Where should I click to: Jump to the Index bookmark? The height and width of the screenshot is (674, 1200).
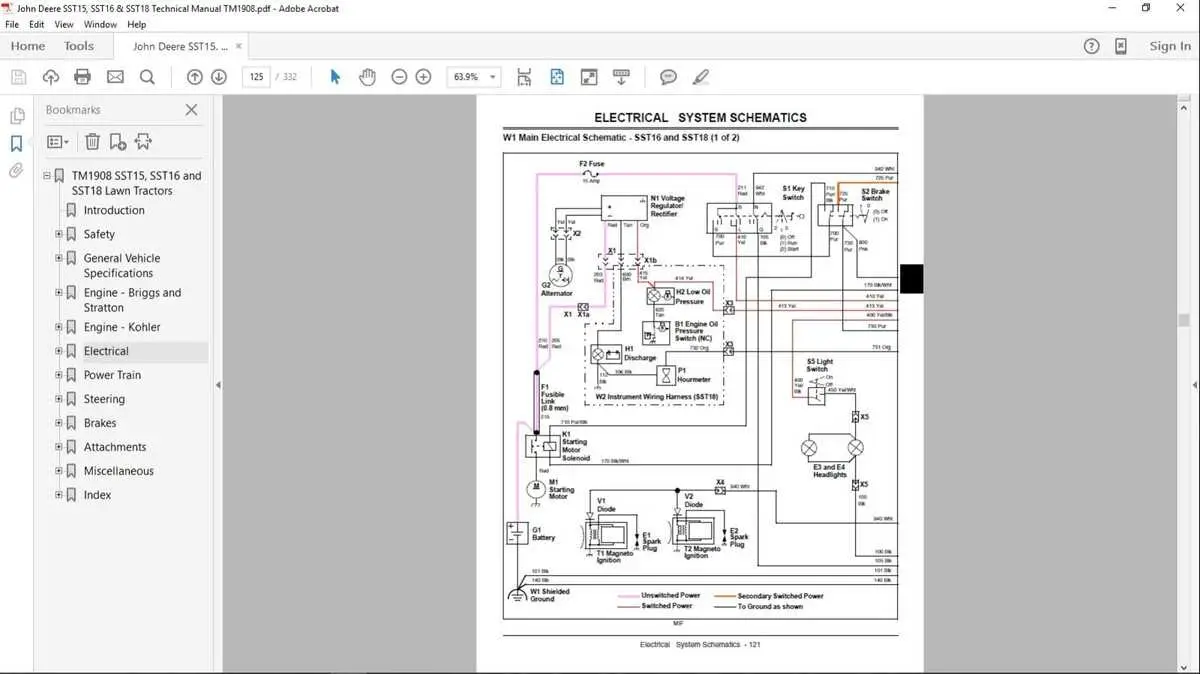tap(98, 495)
